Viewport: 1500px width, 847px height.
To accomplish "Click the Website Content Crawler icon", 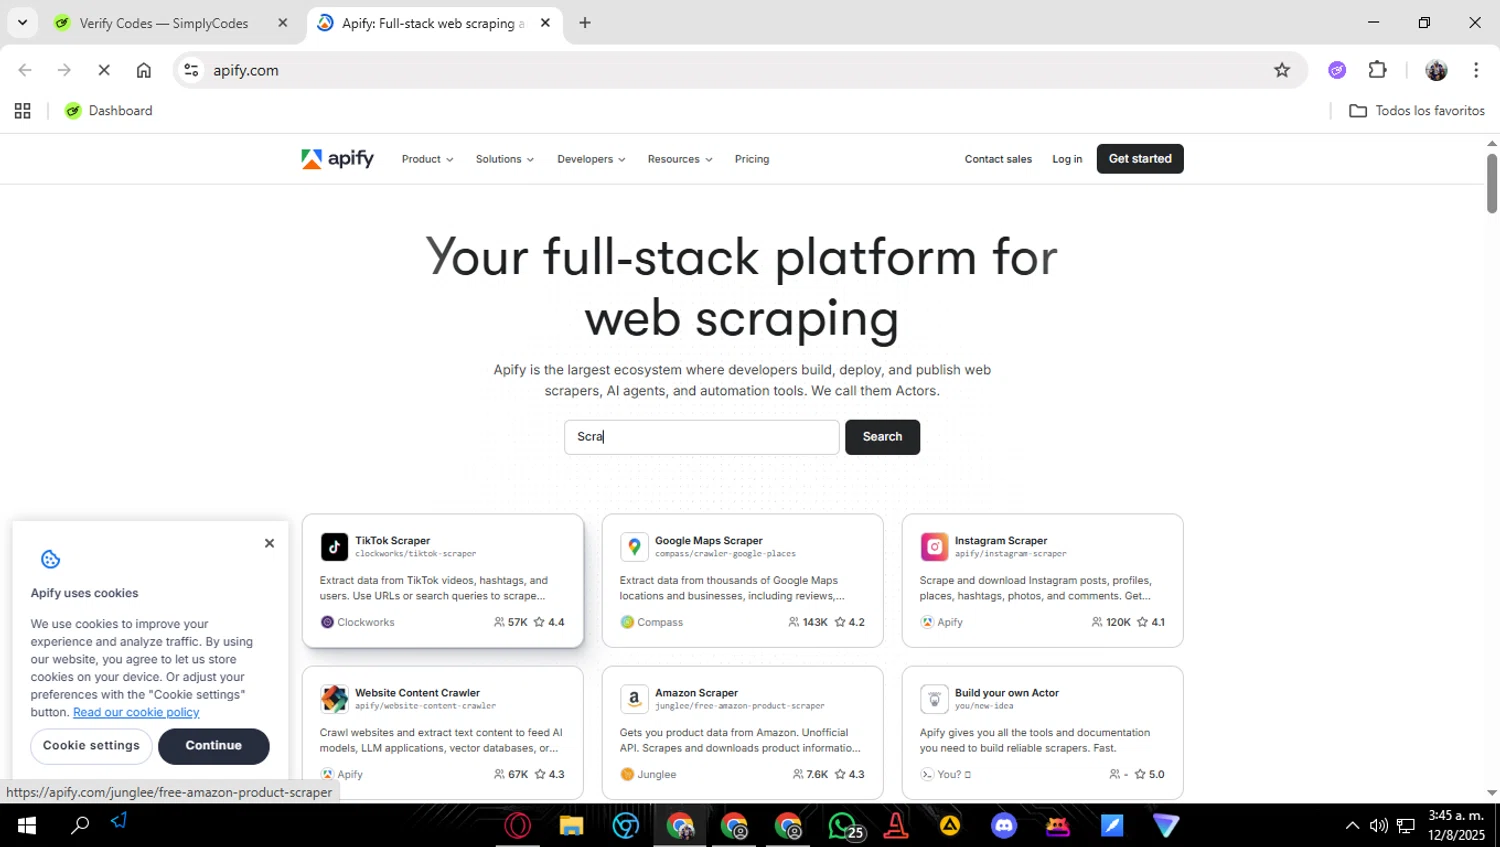I will click(334, 698).
